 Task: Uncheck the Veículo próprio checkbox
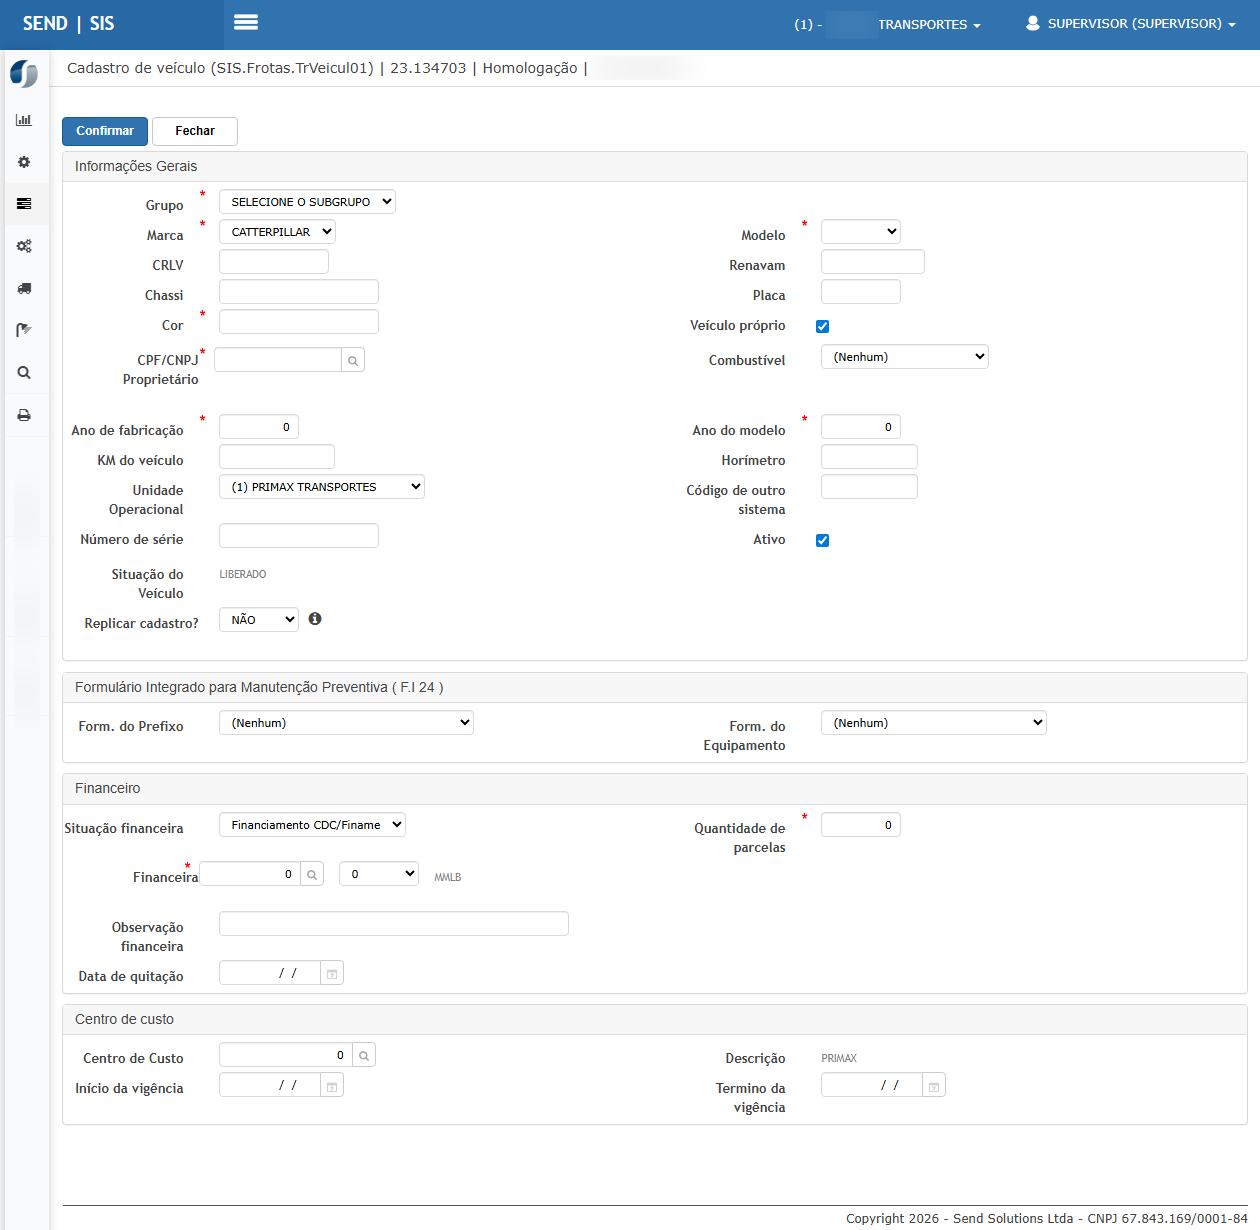pyautogui.click(x=822, y=326)
